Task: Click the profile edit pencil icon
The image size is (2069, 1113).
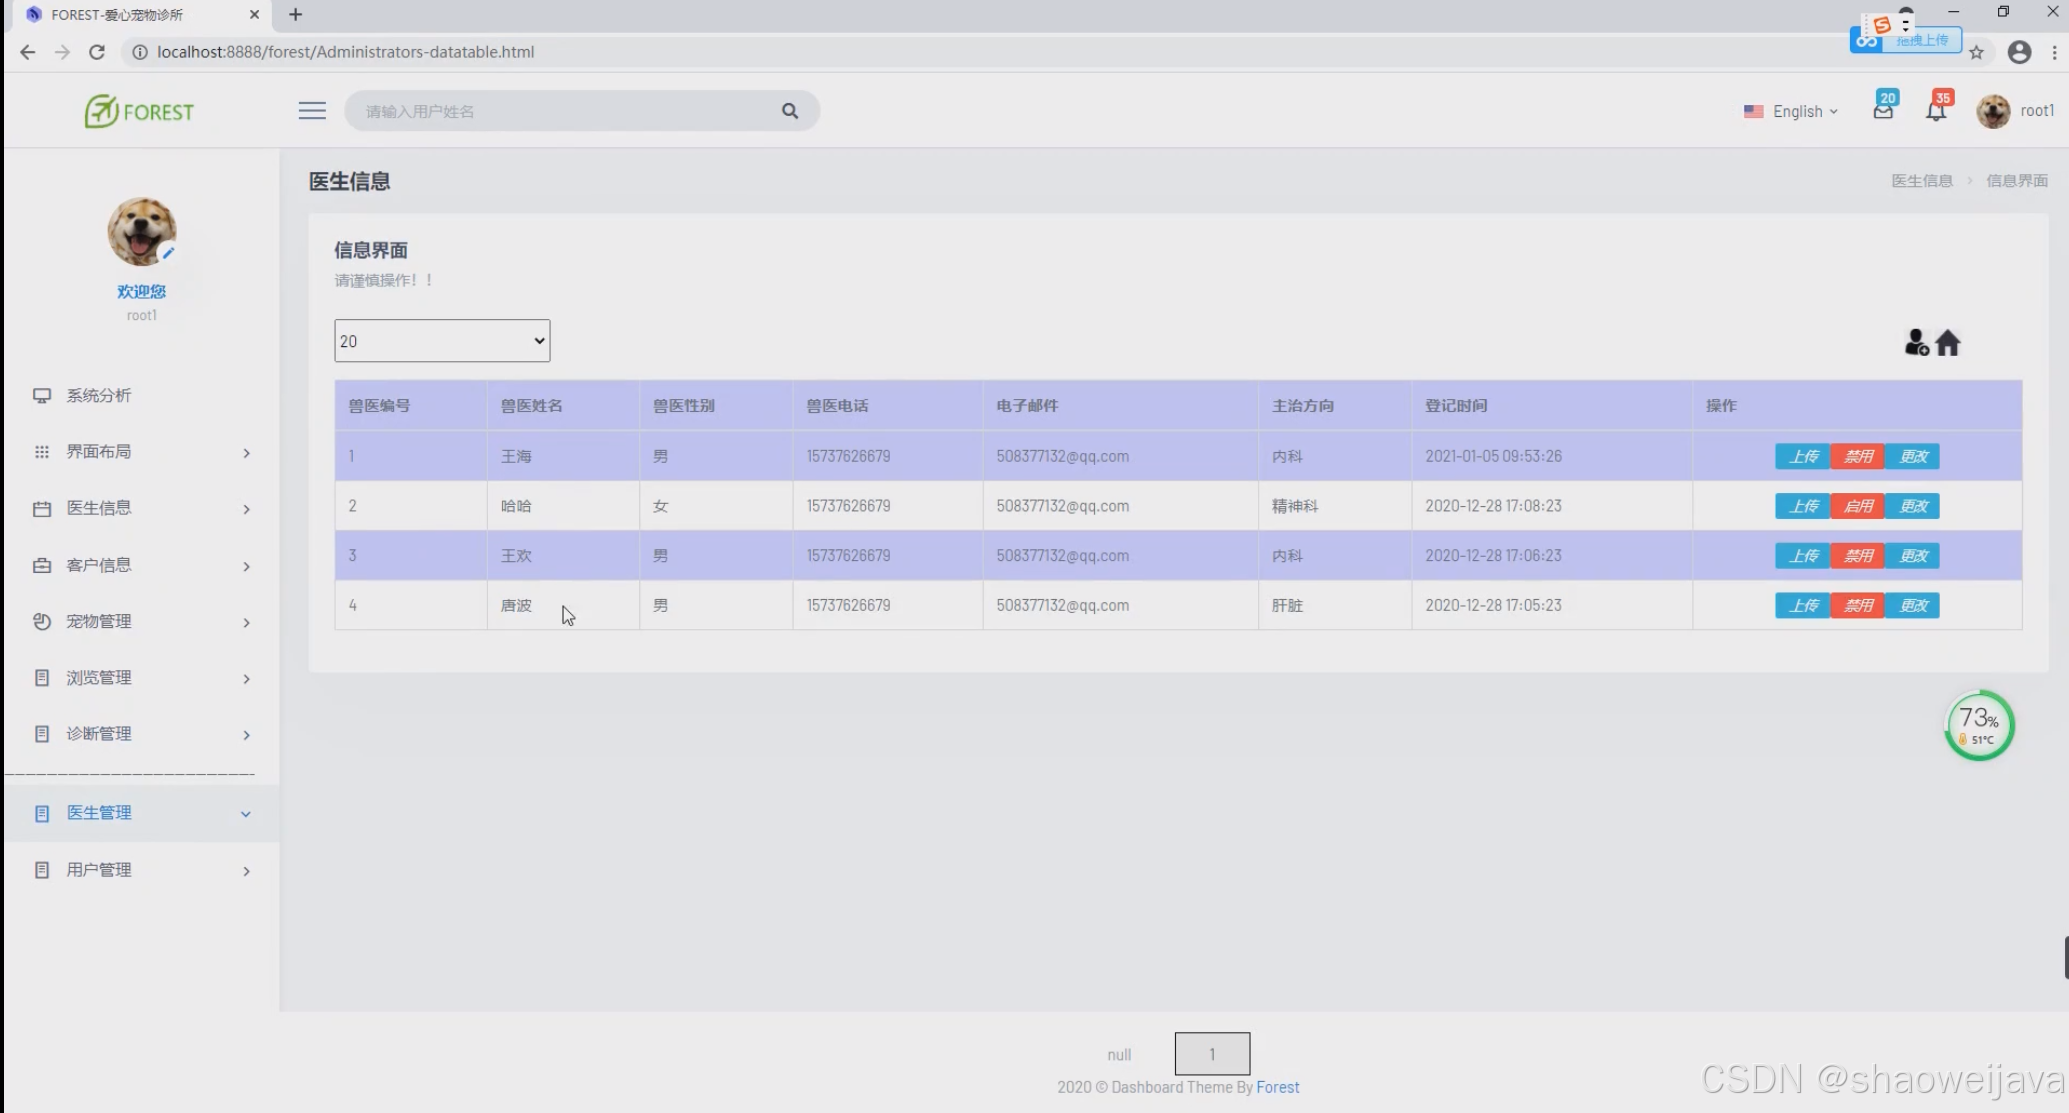Action: coord(168,253)
